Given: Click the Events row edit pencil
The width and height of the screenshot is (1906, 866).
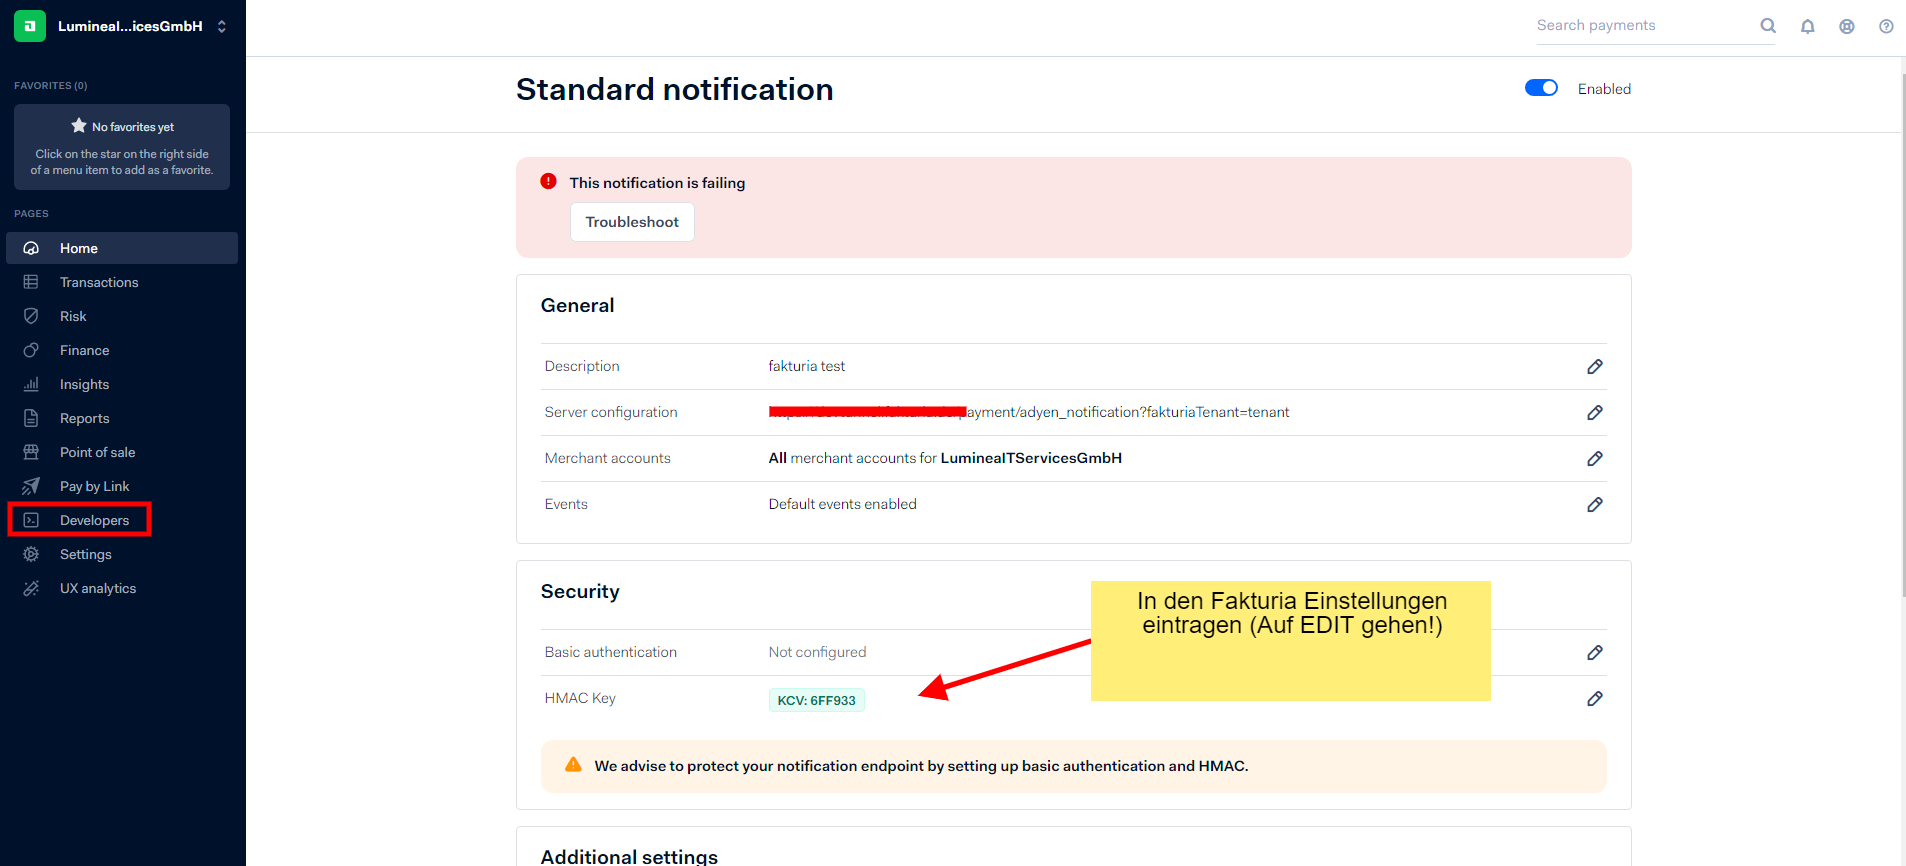Looking at the screenshot, I should [x=1594, y=505].
